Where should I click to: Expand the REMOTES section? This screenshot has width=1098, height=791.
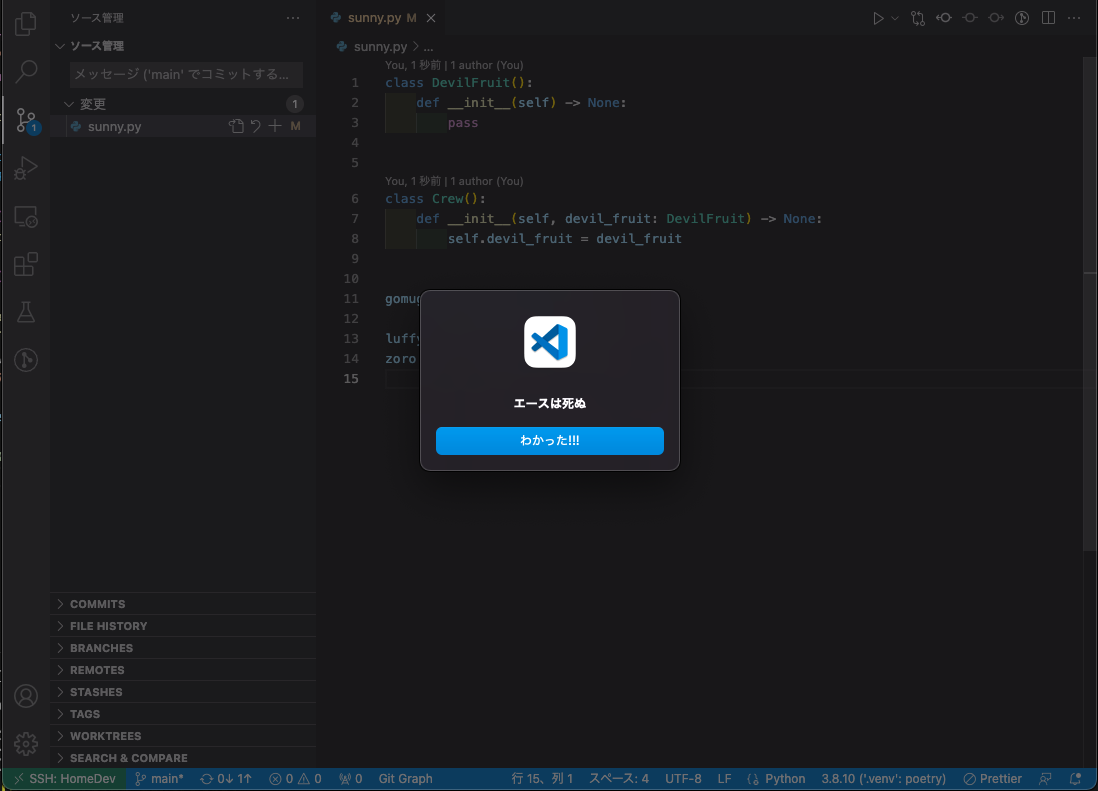coord(183,670)
